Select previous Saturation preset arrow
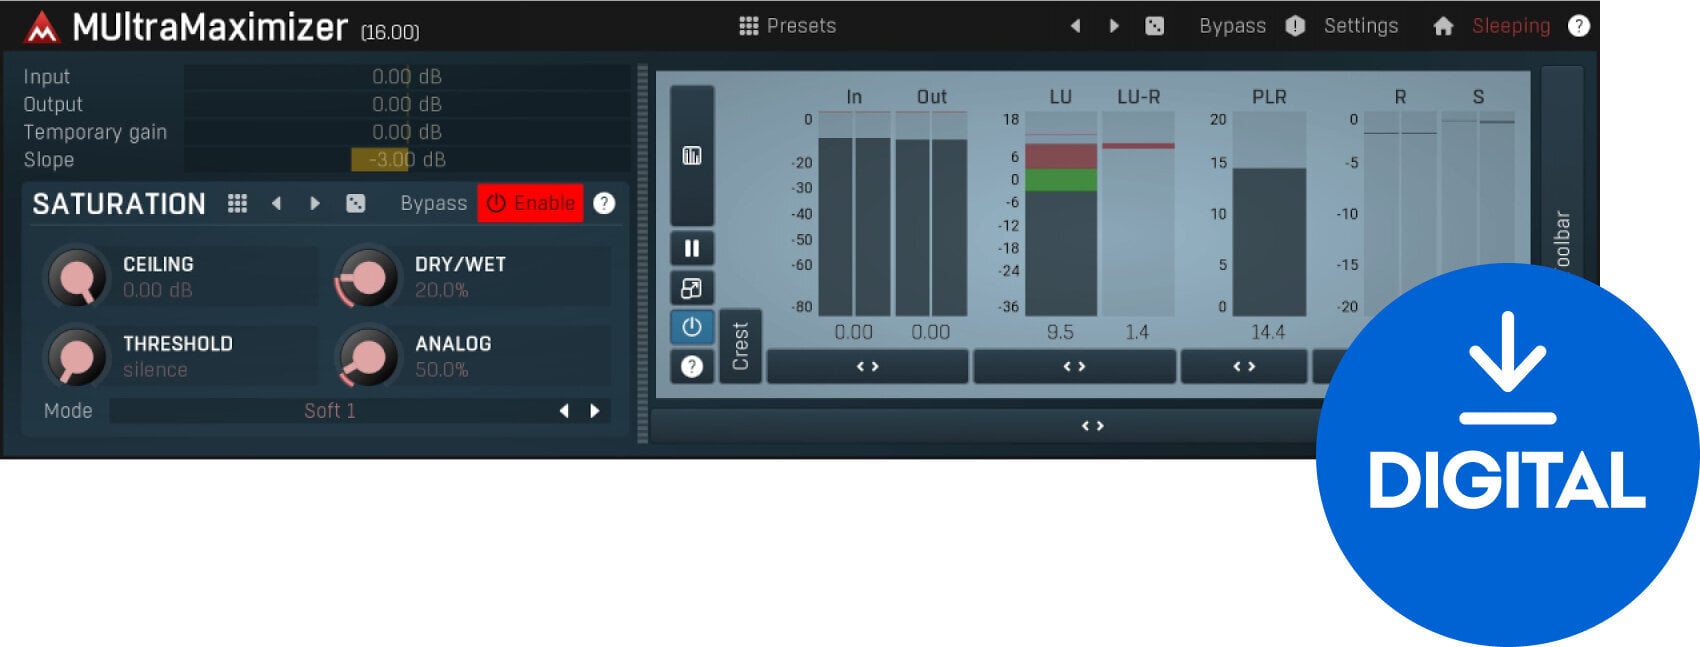The width and height of the screenshot is (1700, 647). [276, 203]
